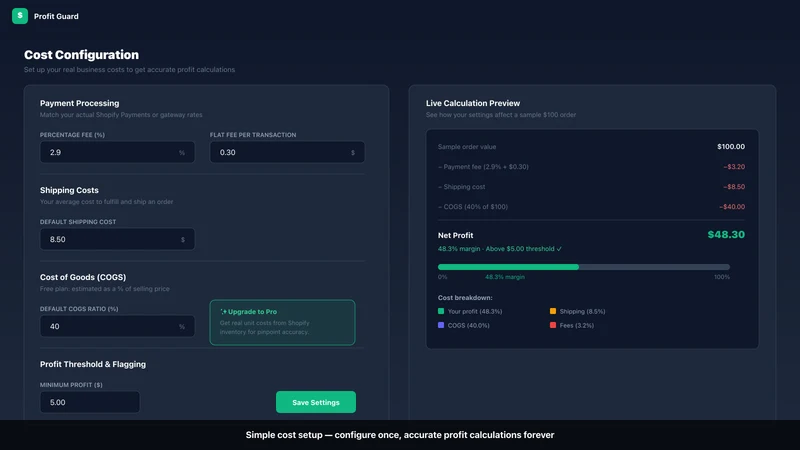This screenshot has width=800, height=450.
Task: Click the purple COGS legend swatch
Action: tap(441, 325)
